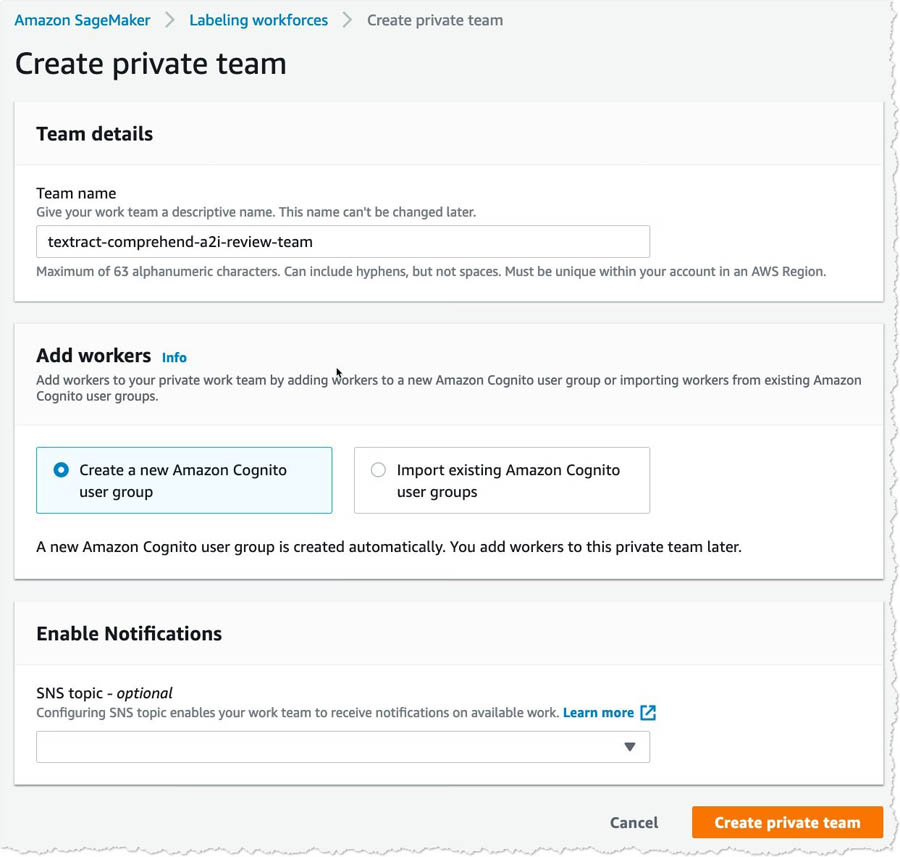Click the Add workers section heading
Image resolution: width=900 pixels, height=857 pixels.
tap(94, 356)
